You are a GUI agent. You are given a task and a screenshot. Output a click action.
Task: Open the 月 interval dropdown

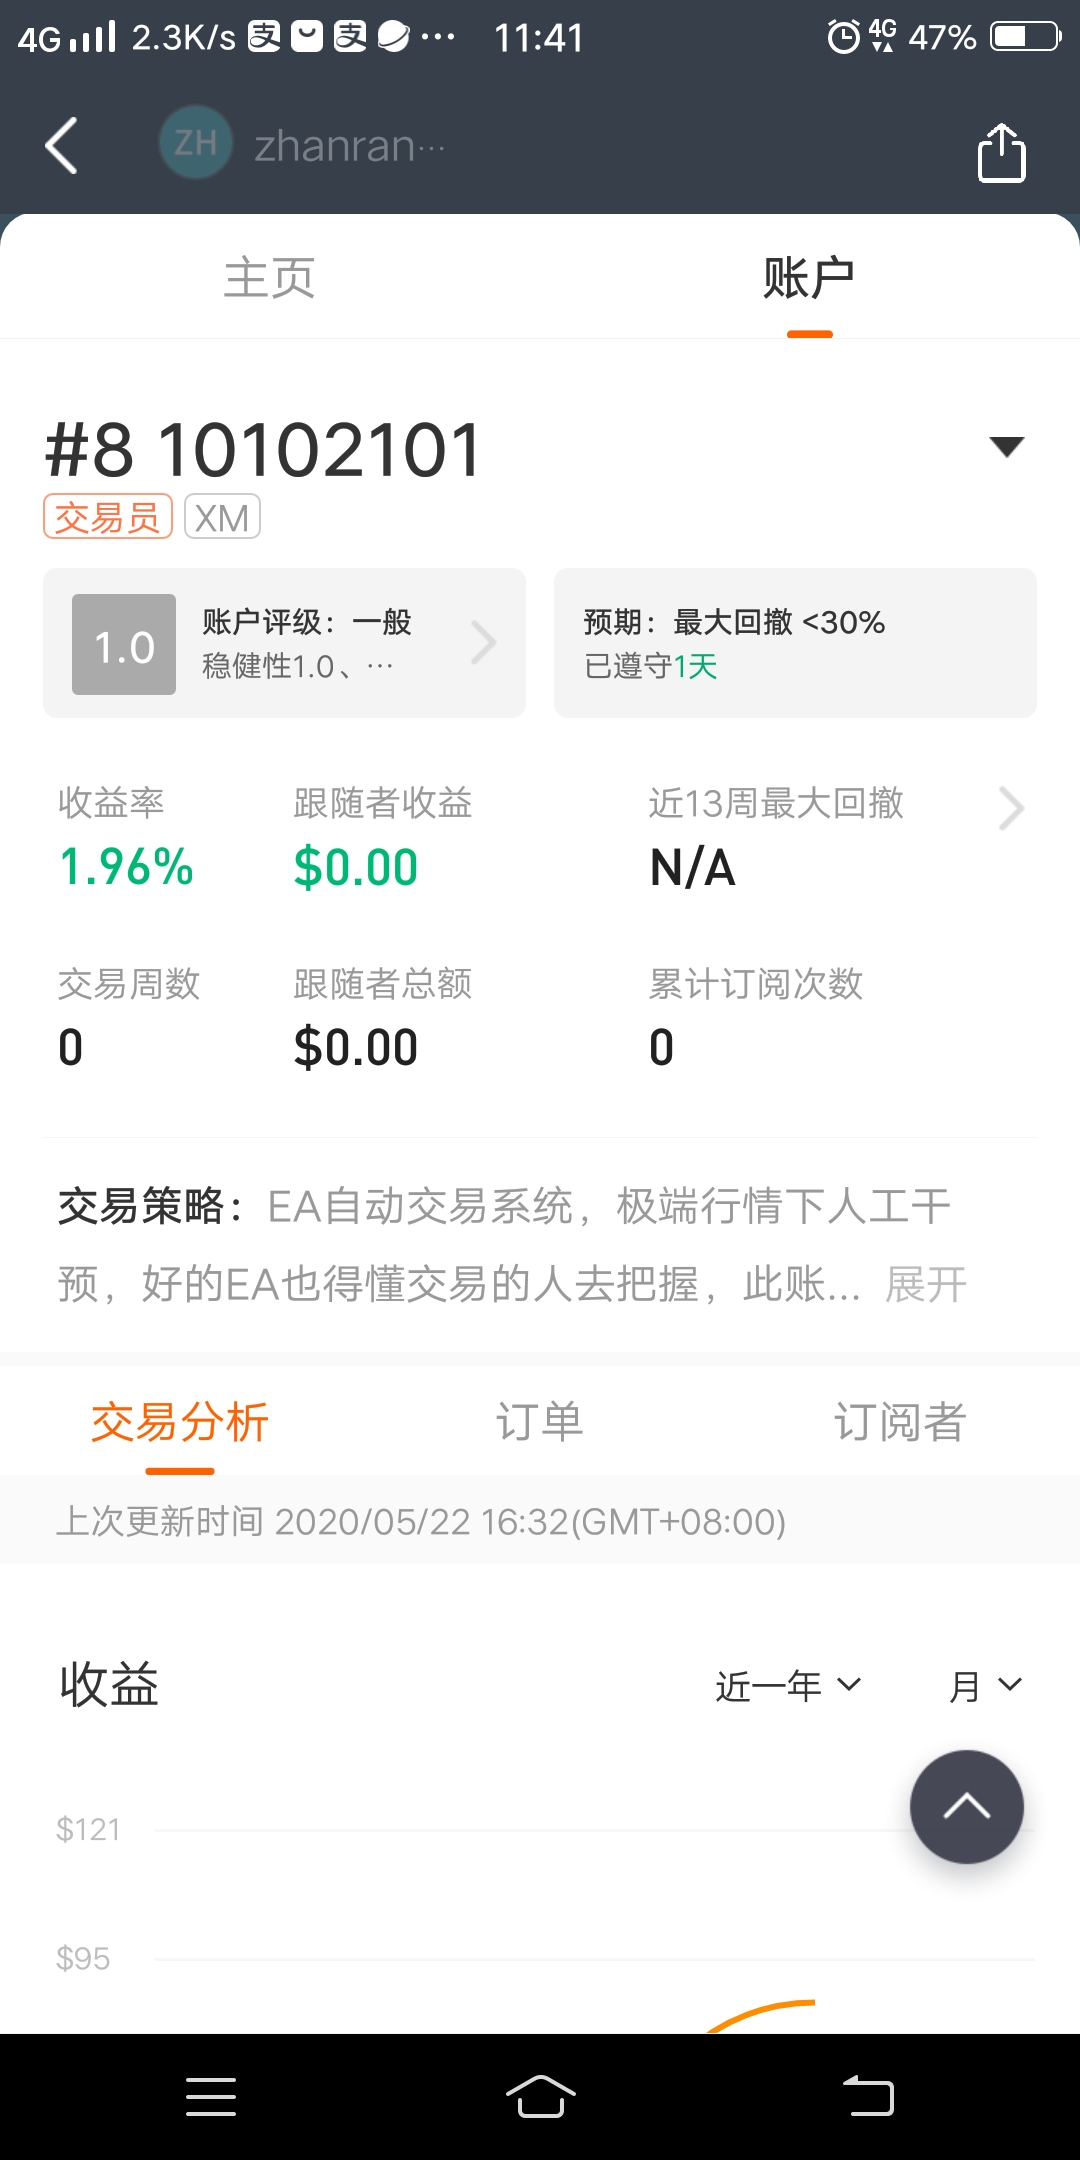(x=985, y=1686)
